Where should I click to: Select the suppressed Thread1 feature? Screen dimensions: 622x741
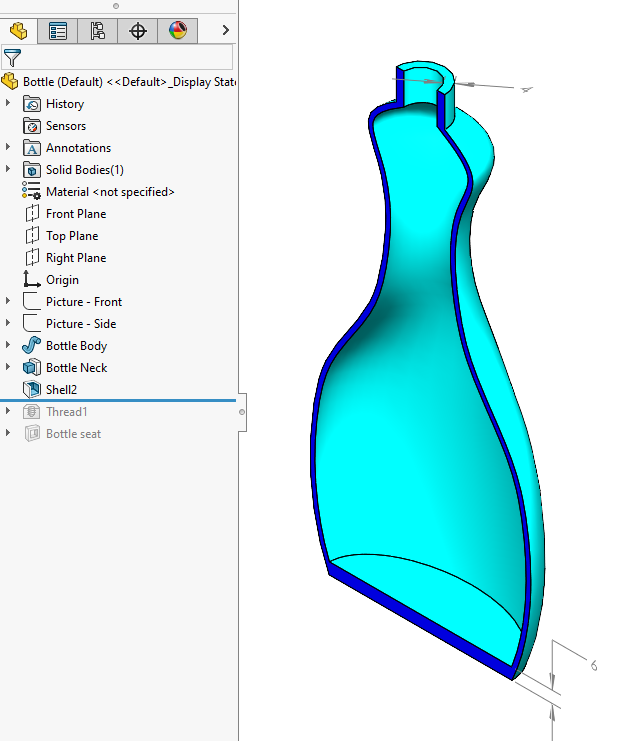pyautogui.click(x=66, y=412)
